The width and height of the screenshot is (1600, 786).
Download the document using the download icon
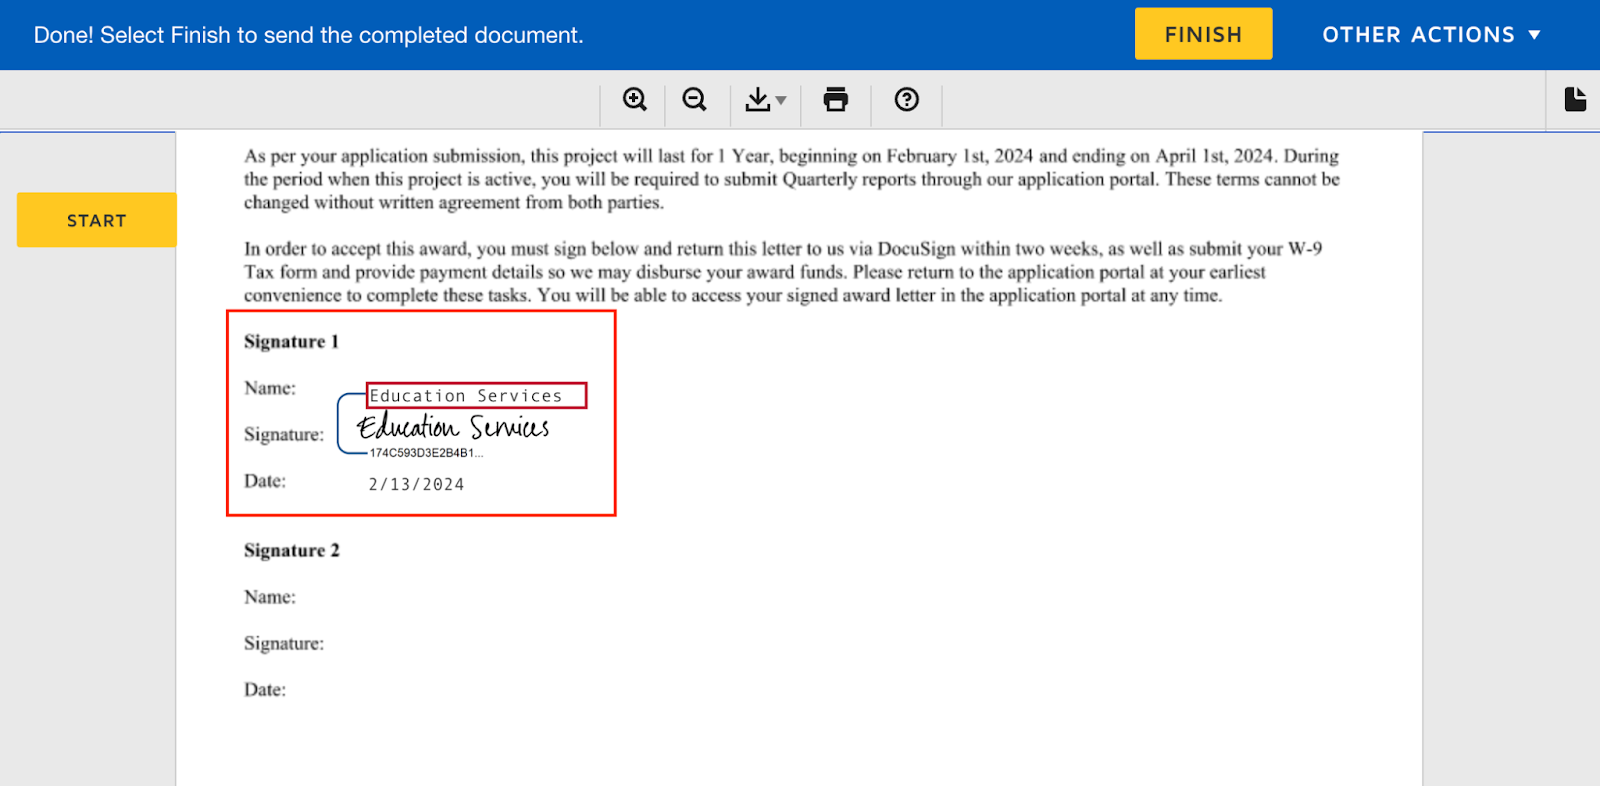pyautogui.click(x=757, y=99)
